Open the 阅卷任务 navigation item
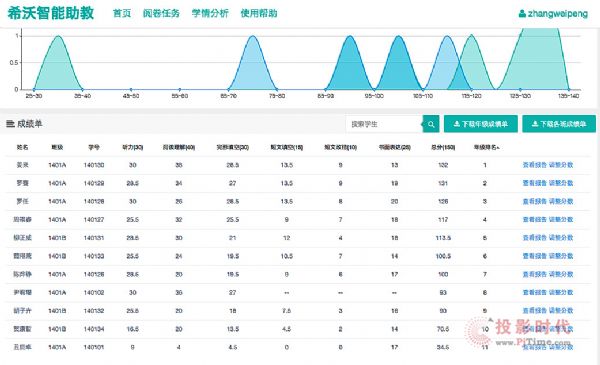 (161, 13)
